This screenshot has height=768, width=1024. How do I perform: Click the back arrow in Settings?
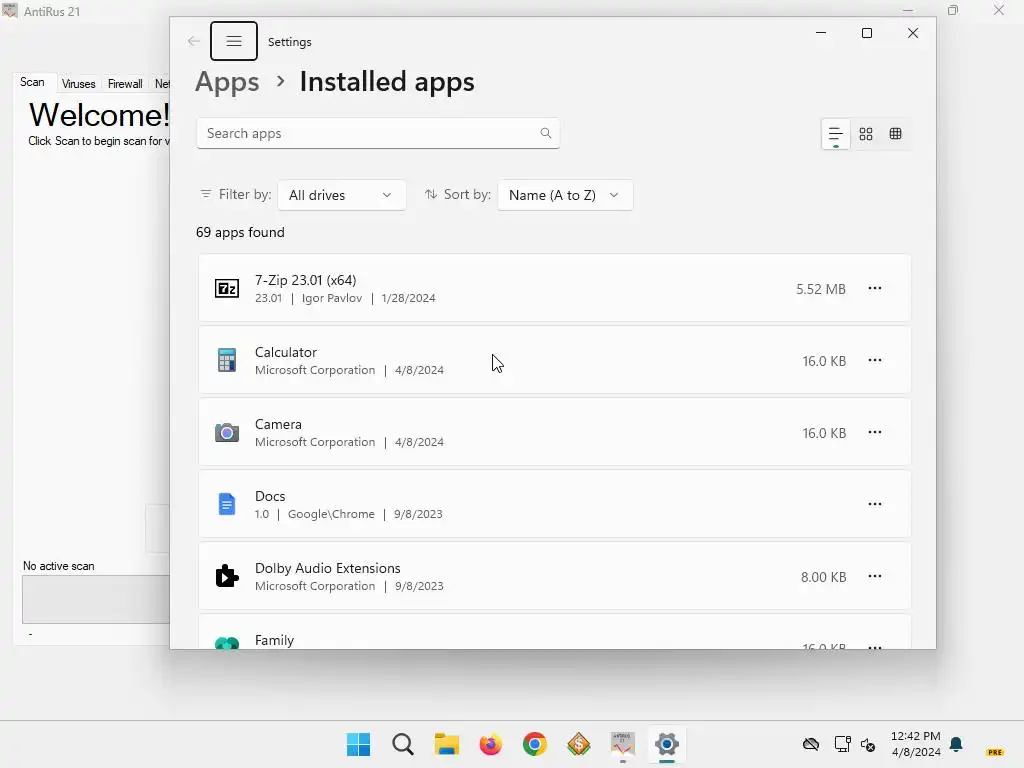pos(193,41)
